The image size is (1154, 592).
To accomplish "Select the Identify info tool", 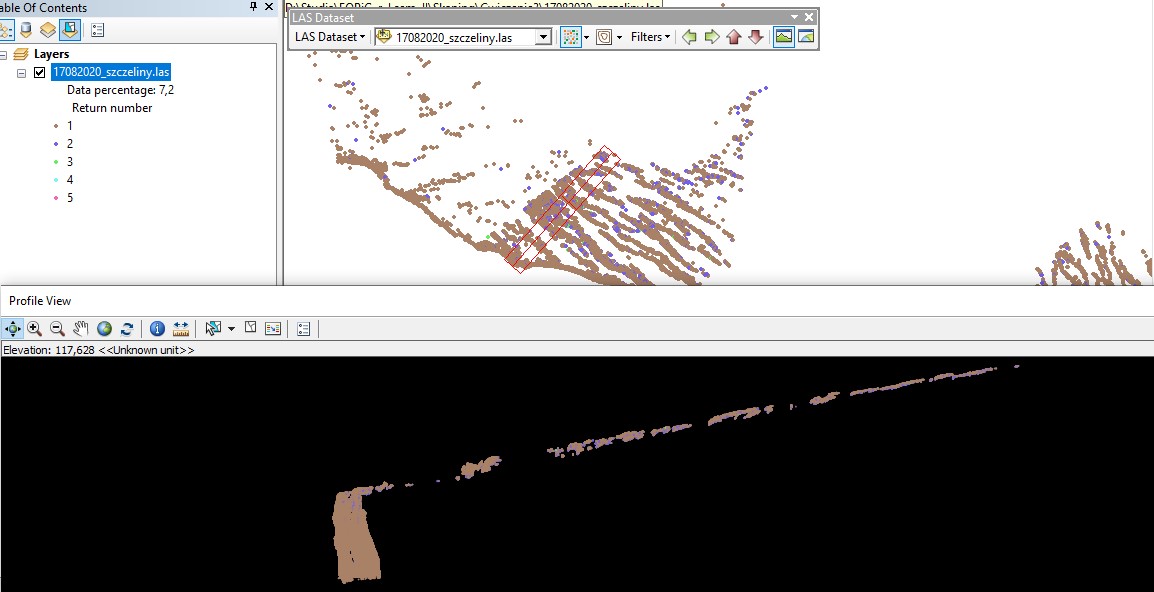I will (x=157, y=328).
